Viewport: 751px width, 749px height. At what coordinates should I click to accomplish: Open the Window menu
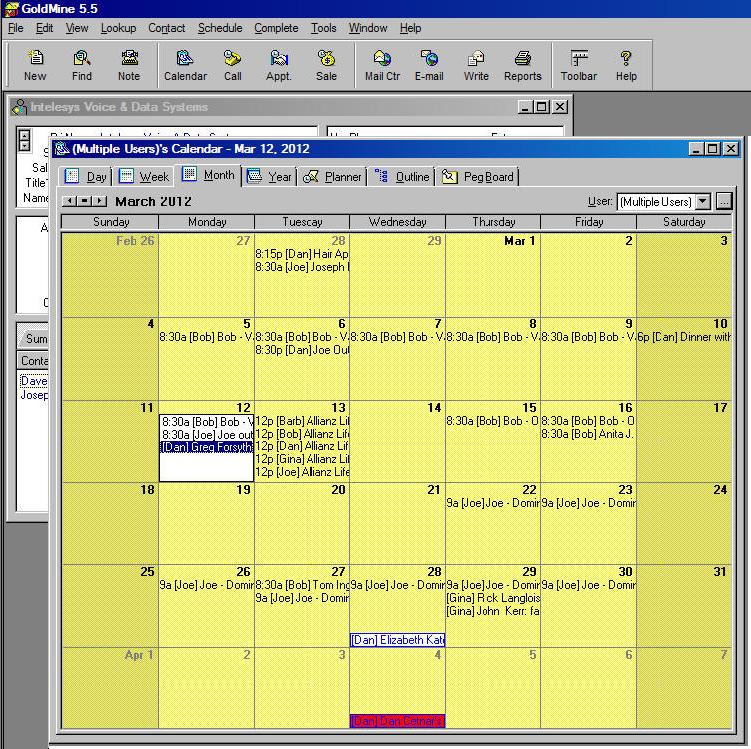click(367, 28)
